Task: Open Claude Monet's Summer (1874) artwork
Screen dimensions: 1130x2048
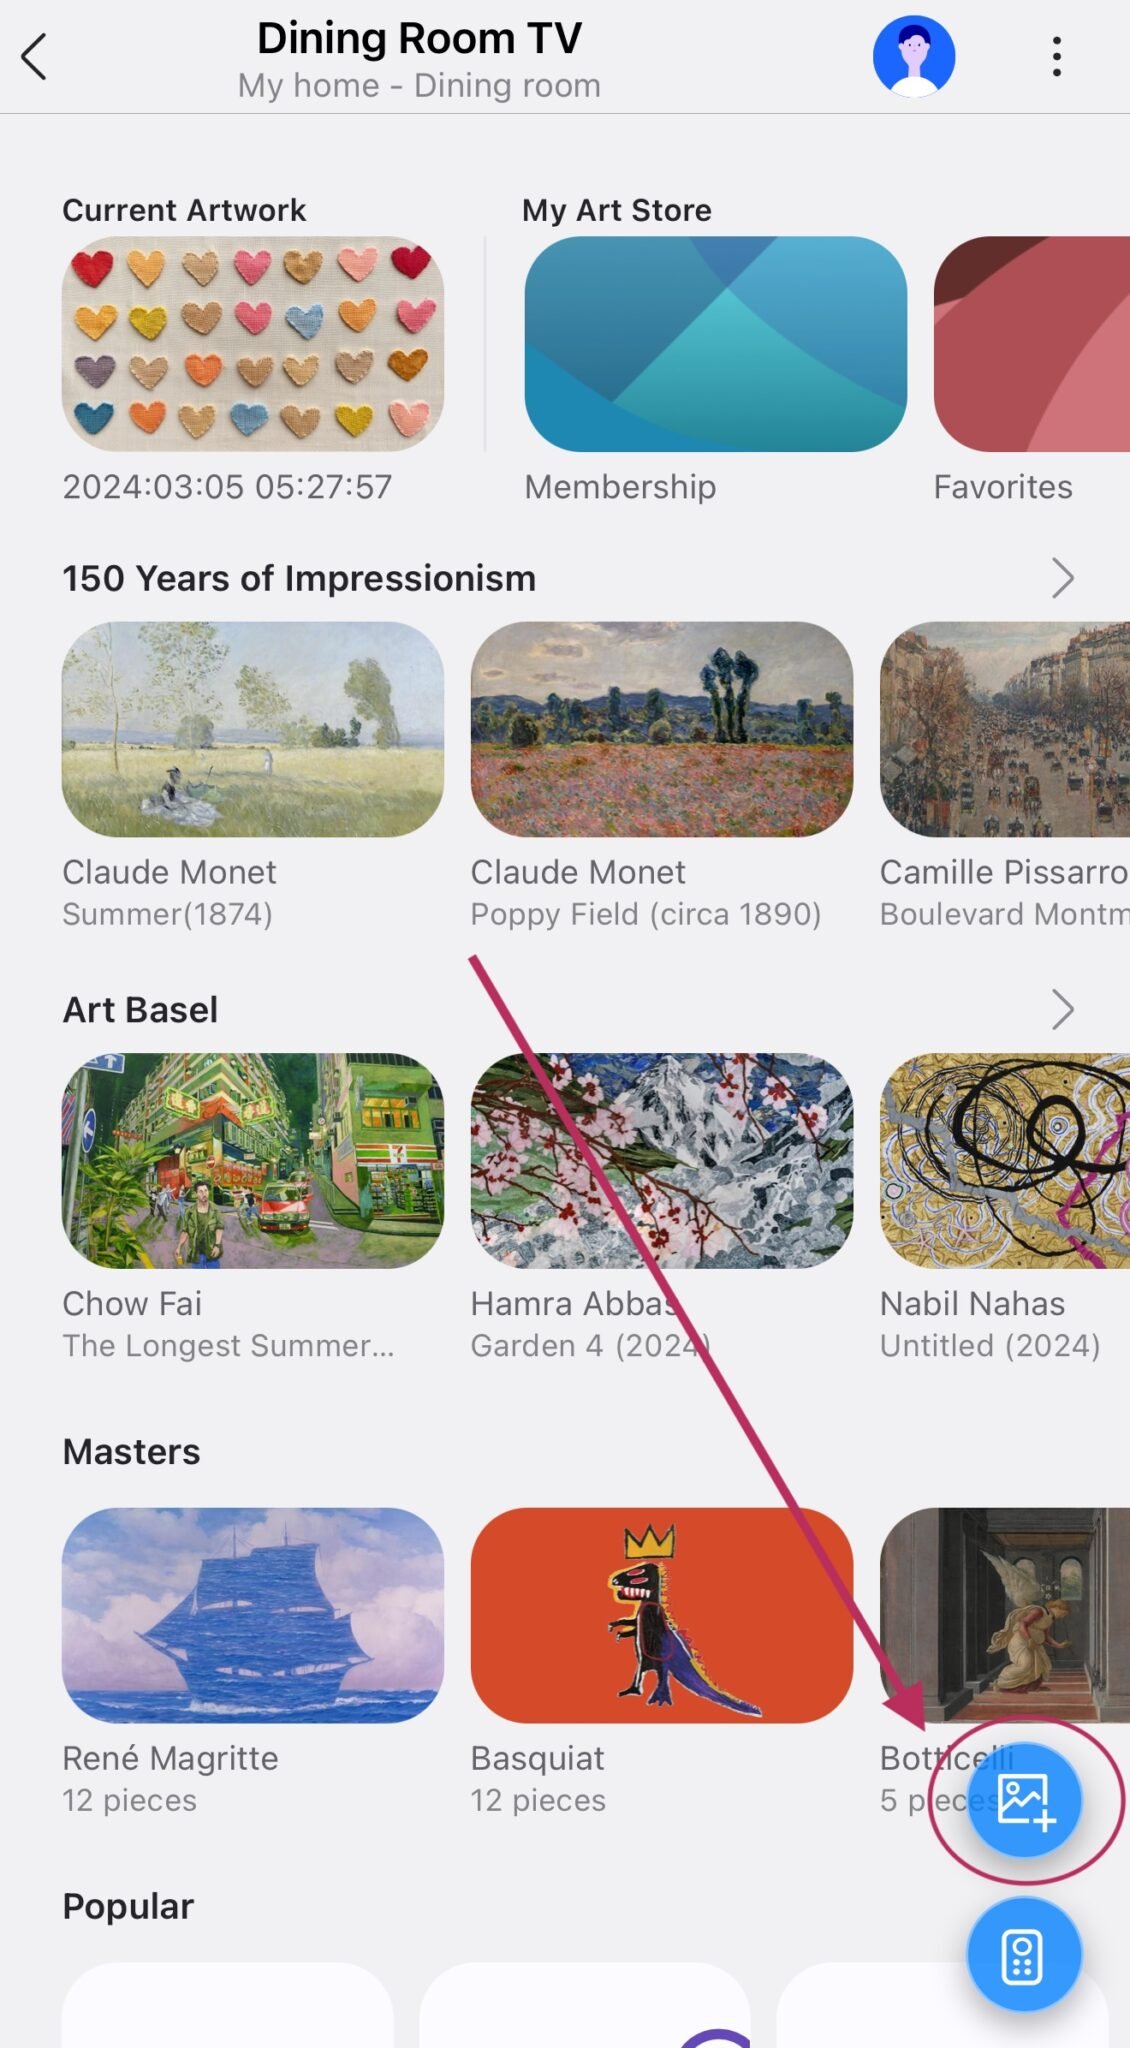Action: (x=252, y=728)
